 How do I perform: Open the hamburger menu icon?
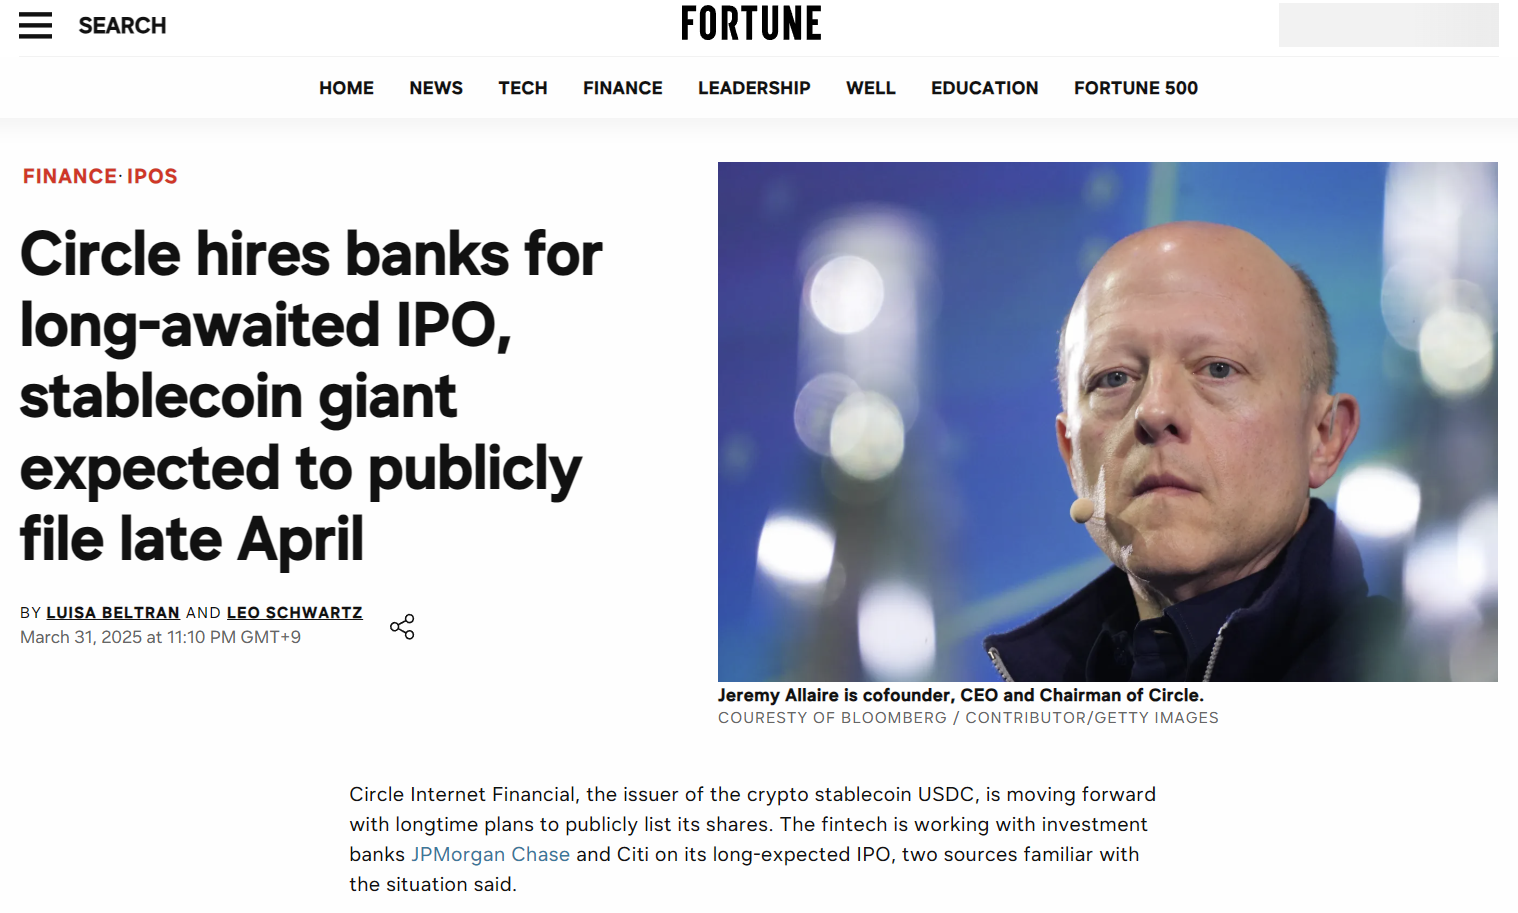coord(35,25)
